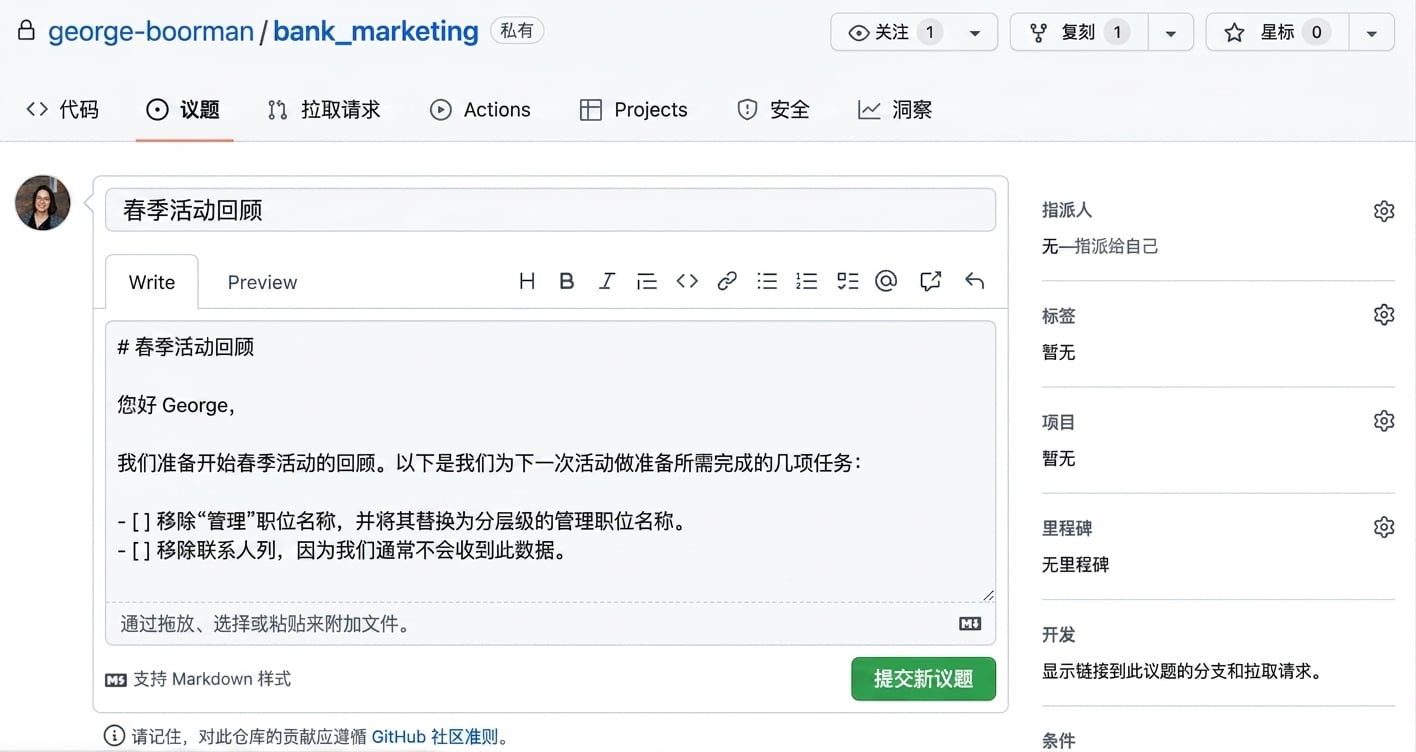Fork repository with 复刻 button
Screen dimensions: 1416x752
1079,33
